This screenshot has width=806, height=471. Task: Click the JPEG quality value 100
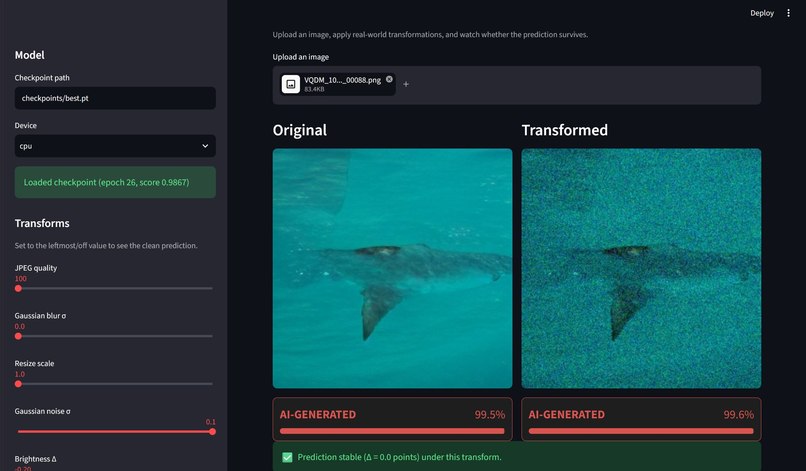click(21, 279)
